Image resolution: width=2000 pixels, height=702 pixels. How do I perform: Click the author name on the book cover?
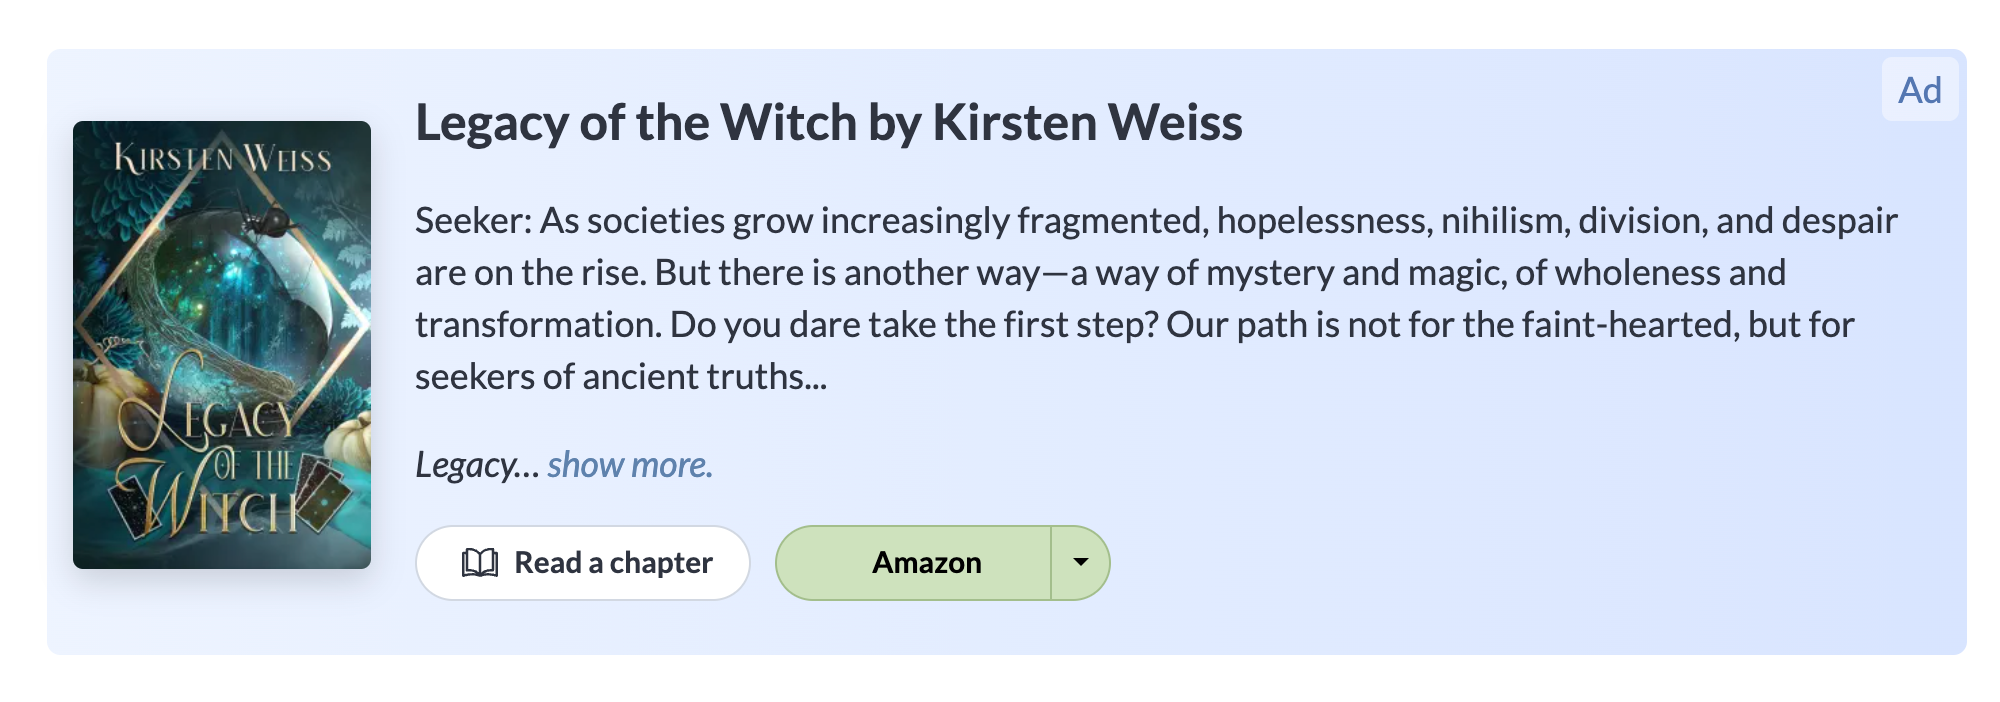[x=222, y=158]
